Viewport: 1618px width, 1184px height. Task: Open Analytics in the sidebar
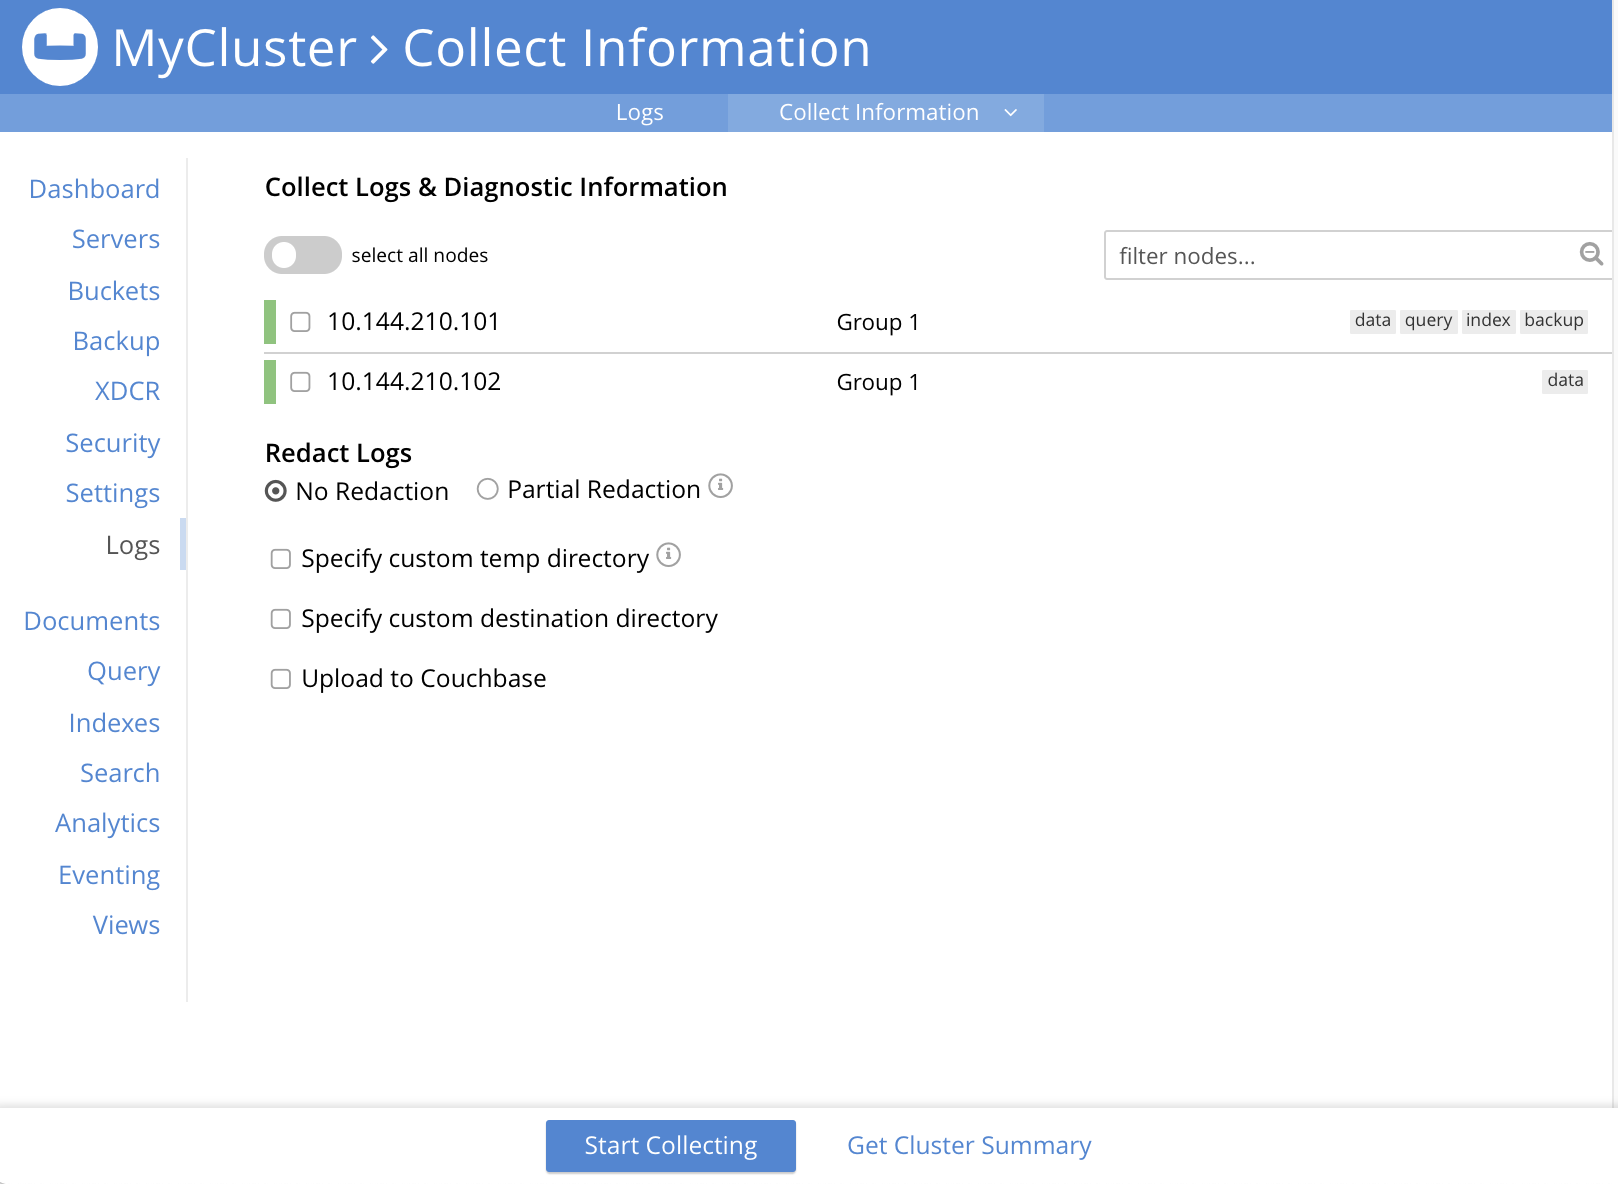coord(108,823)
